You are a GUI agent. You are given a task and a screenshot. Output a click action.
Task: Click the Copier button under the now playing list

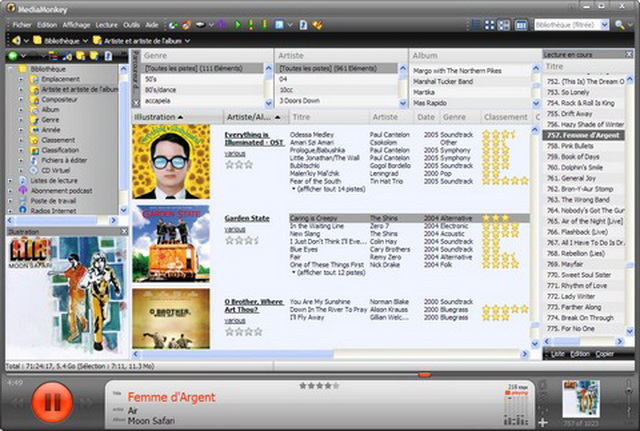(604, 354)
